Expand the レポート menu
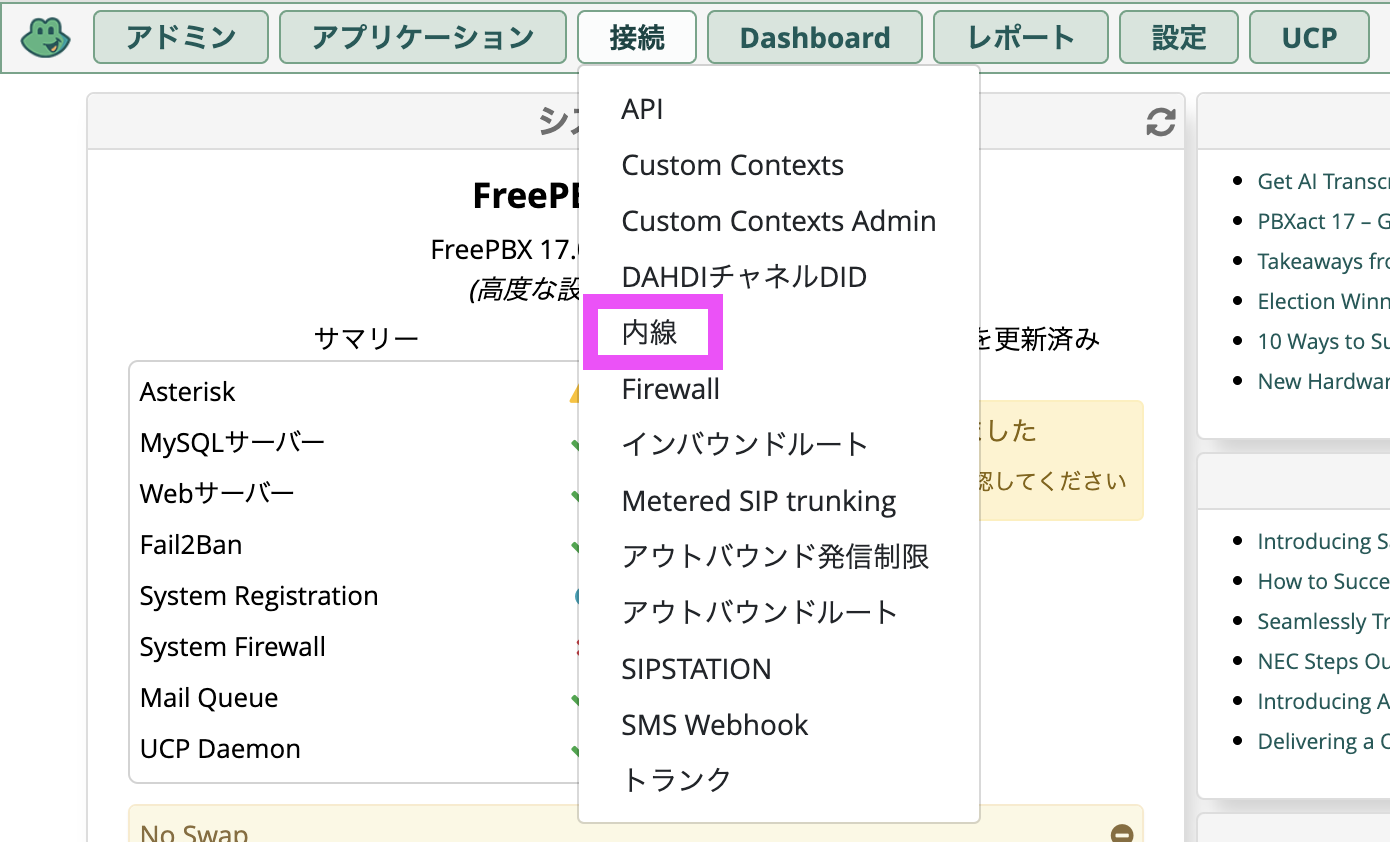Image resolution: width=1390 pixels, height=842 pixels. [1021, 37]
